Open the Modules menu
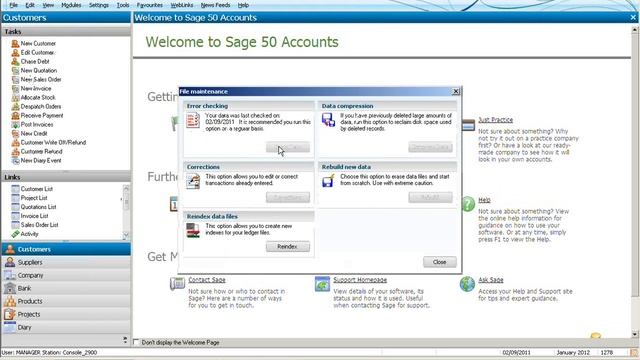The width and height of the screenshot is (640, 360). click(71, 5)
